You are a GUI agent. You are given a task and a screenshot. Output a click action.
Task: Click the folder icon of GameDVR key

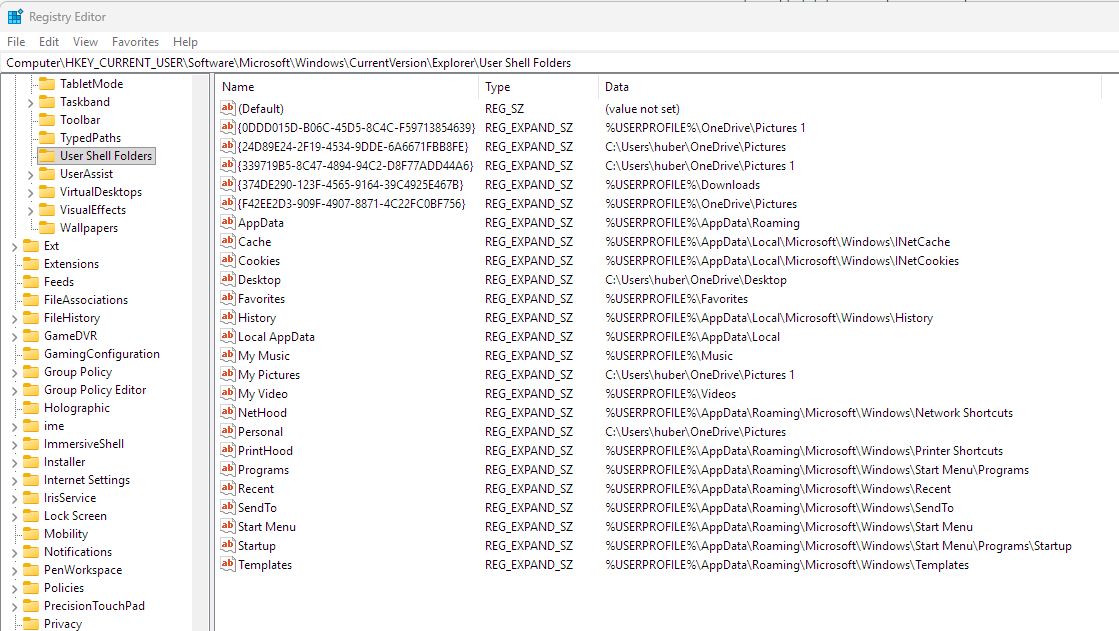(x=31, y=335)
